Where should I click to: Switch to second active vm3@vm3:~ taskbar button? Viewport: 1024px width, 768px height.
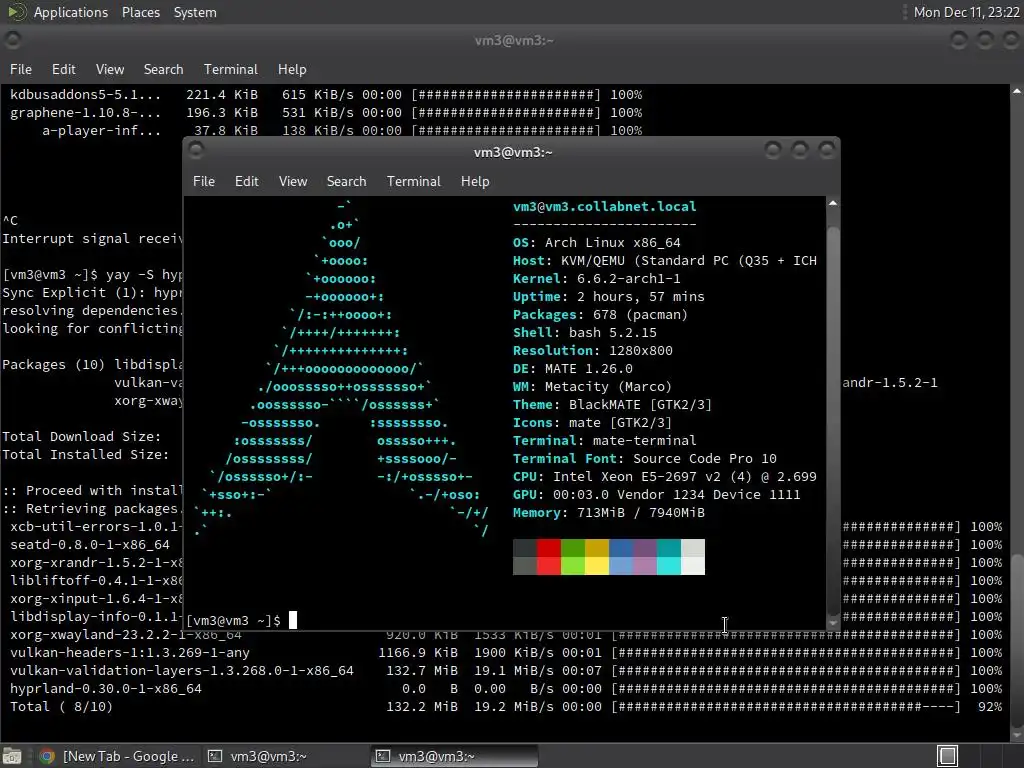click(454, 756)
